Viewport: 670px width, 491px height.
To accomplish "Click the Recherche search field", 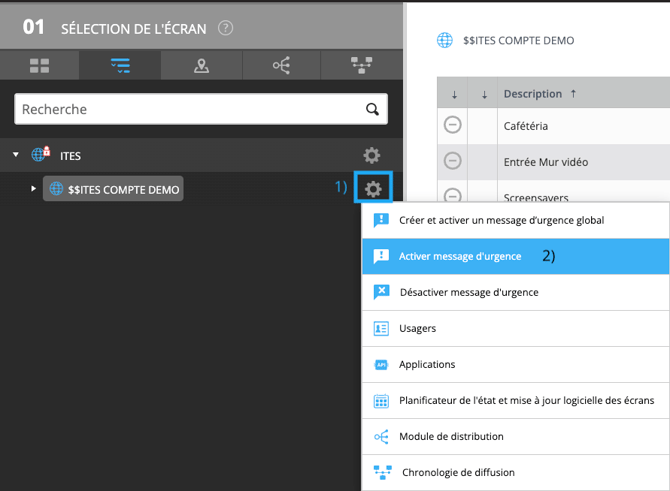I will [x=185, y=109].
